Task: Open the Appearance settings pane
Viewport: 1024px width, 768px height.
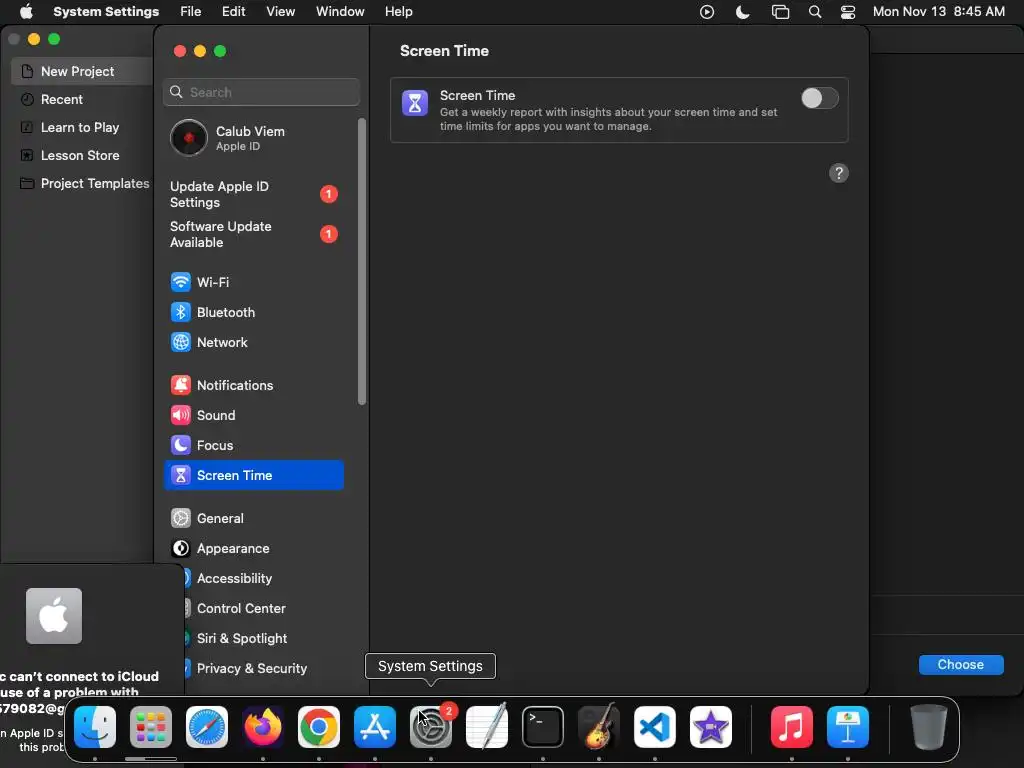Action: tap(253, 549)
